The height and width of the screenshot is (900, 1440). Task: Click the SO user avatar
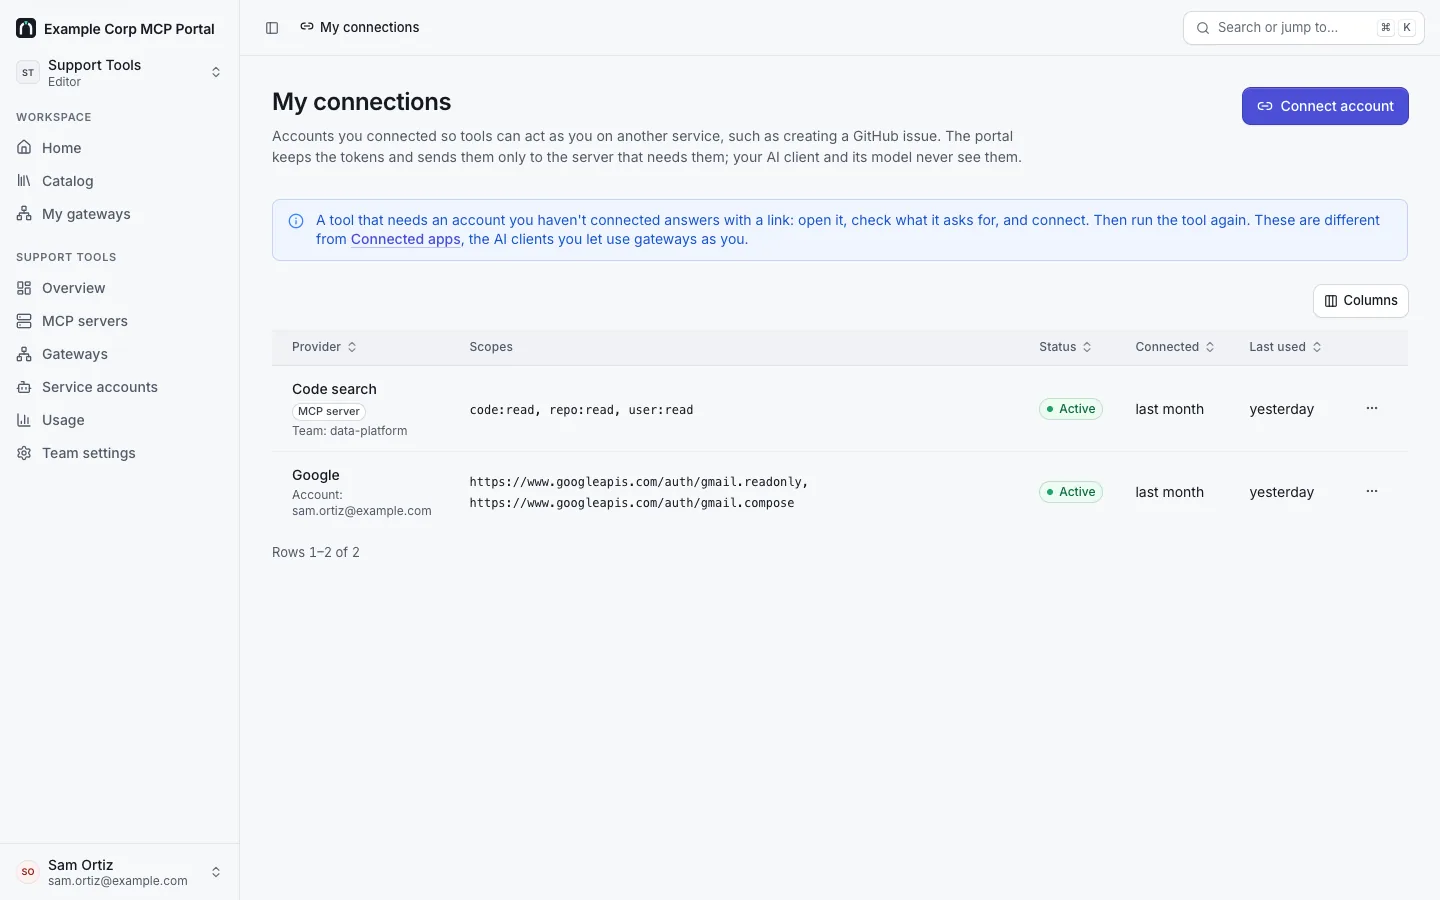28,872
